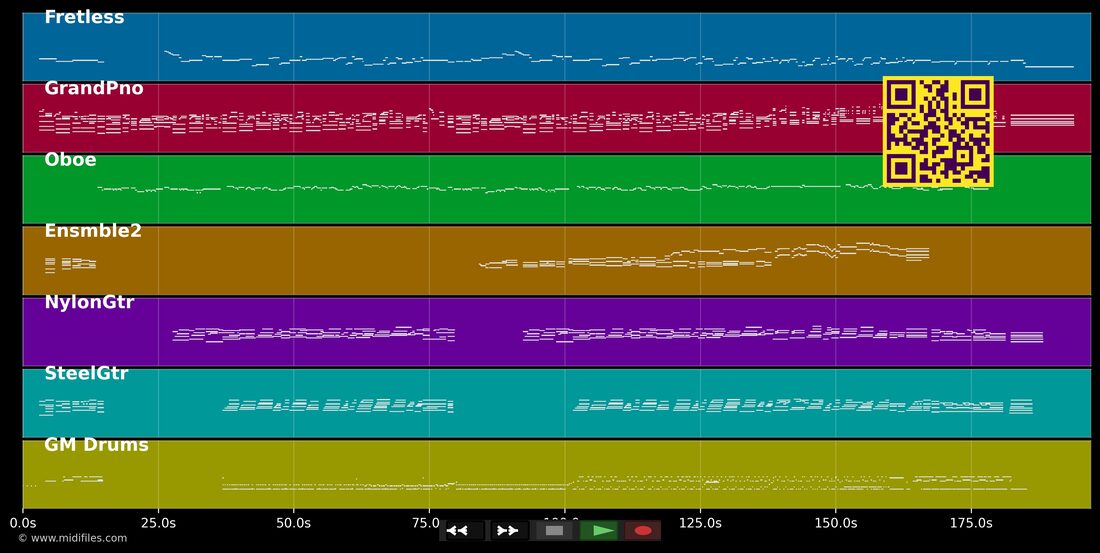Click the 0.0s time axis label
Screen dimensions: 1100x553
(x=23, y=524)
